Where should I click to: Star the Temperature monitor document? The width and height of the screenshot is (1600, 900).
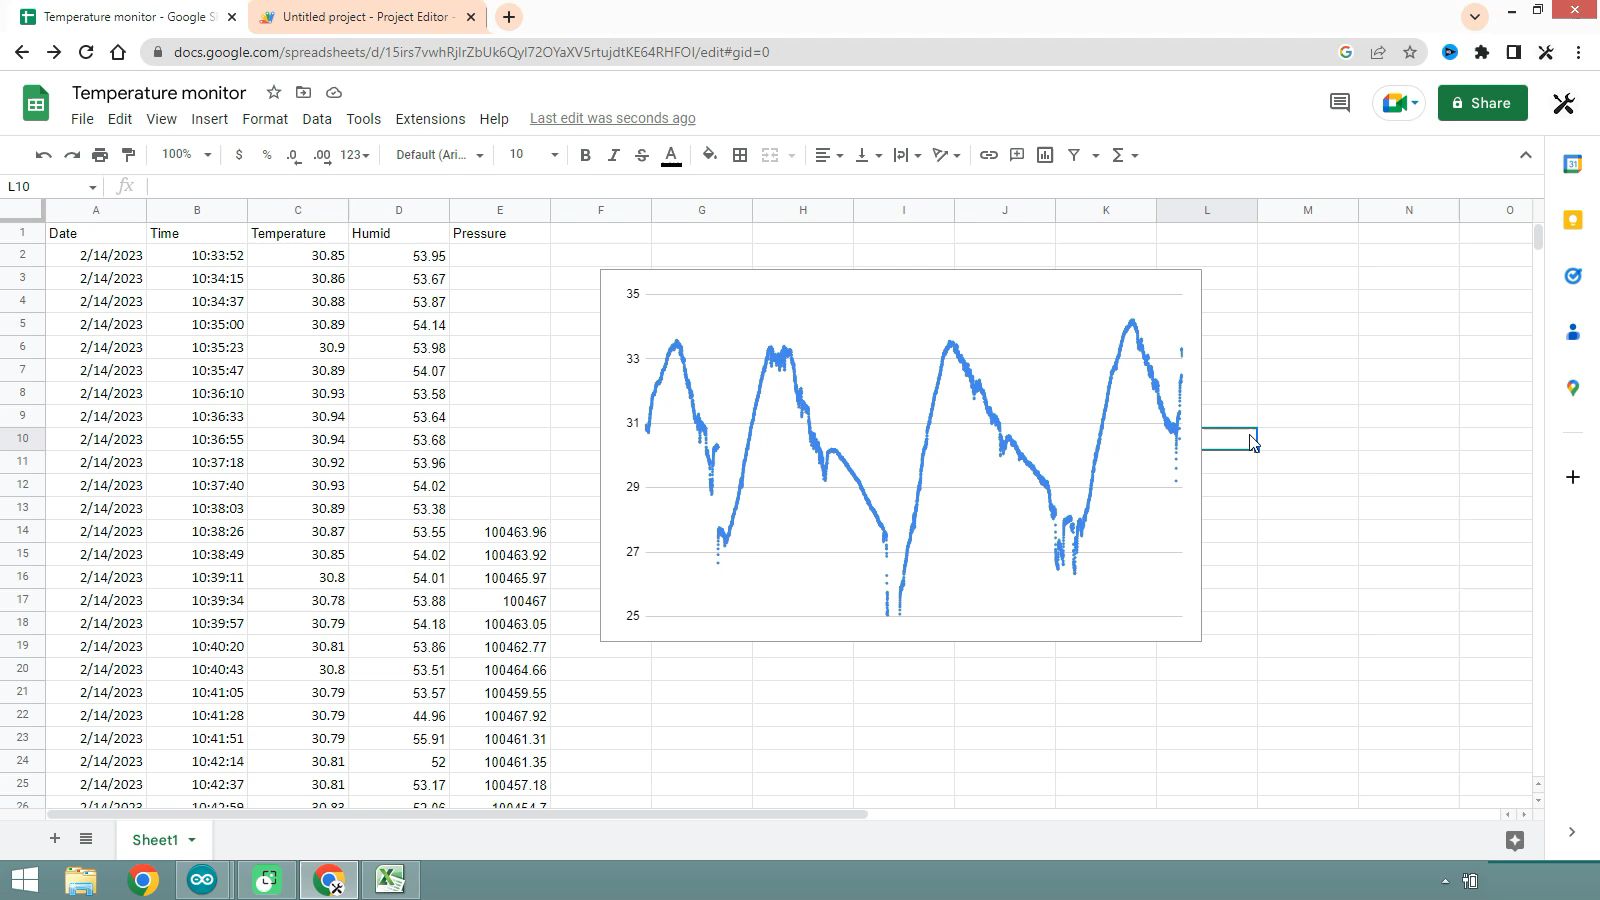(274, 93)
